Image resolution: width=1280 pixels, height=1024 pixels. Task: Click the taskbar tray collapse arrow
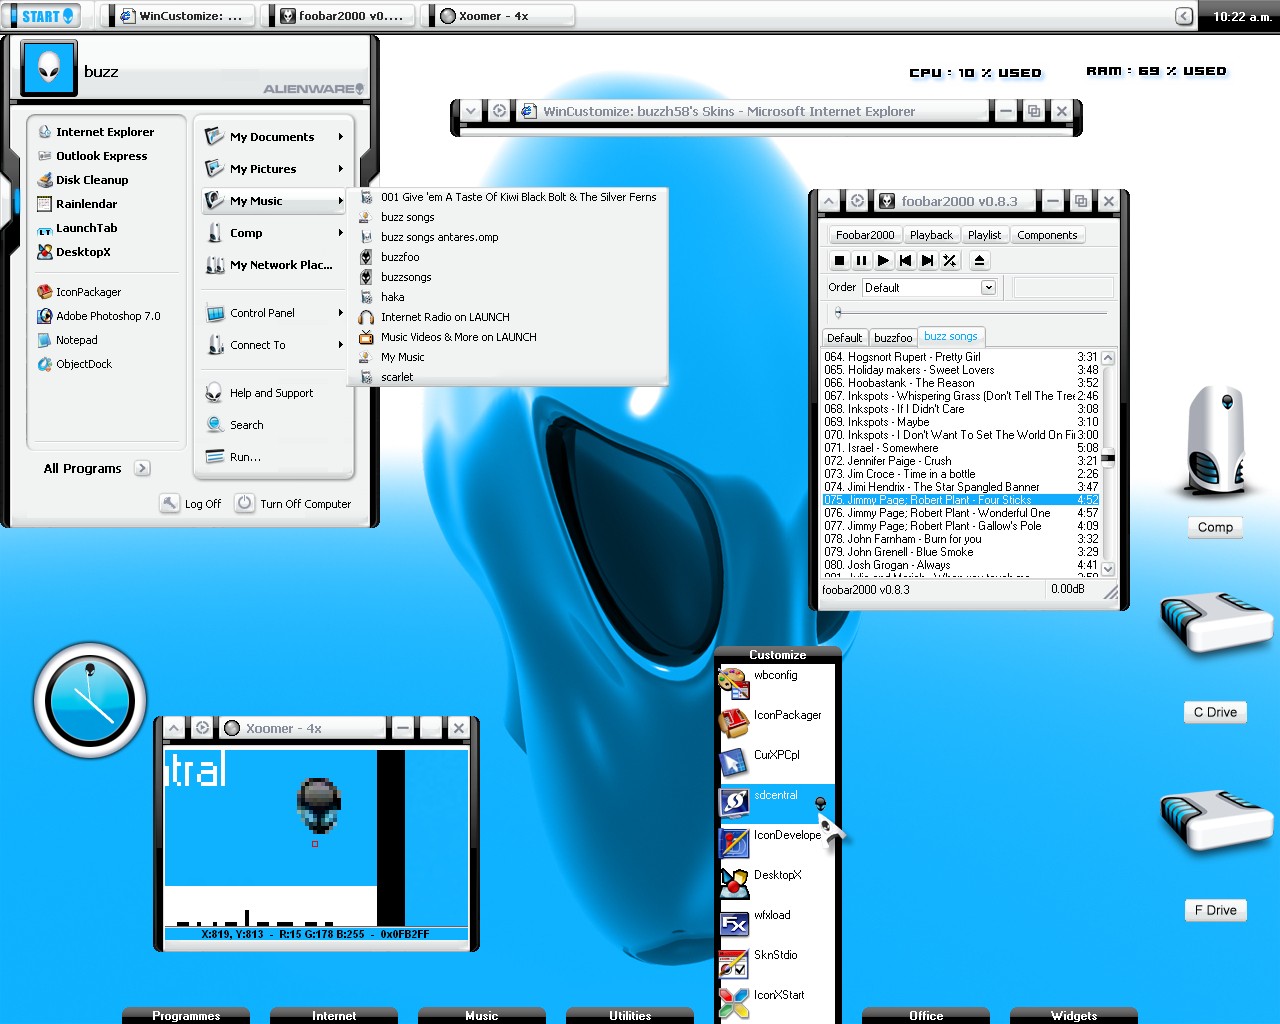(1184, 16)
